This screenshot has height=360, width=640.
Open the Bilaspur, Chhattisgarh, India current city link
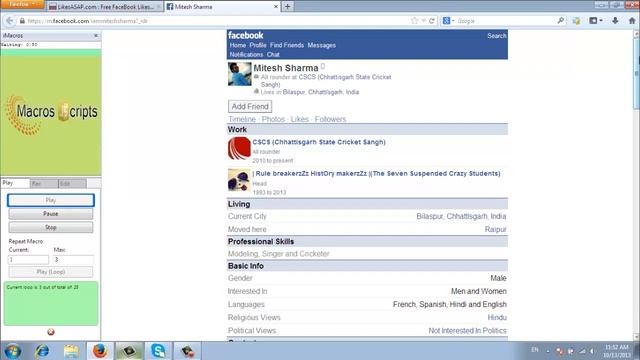click(x=461, y=216)
